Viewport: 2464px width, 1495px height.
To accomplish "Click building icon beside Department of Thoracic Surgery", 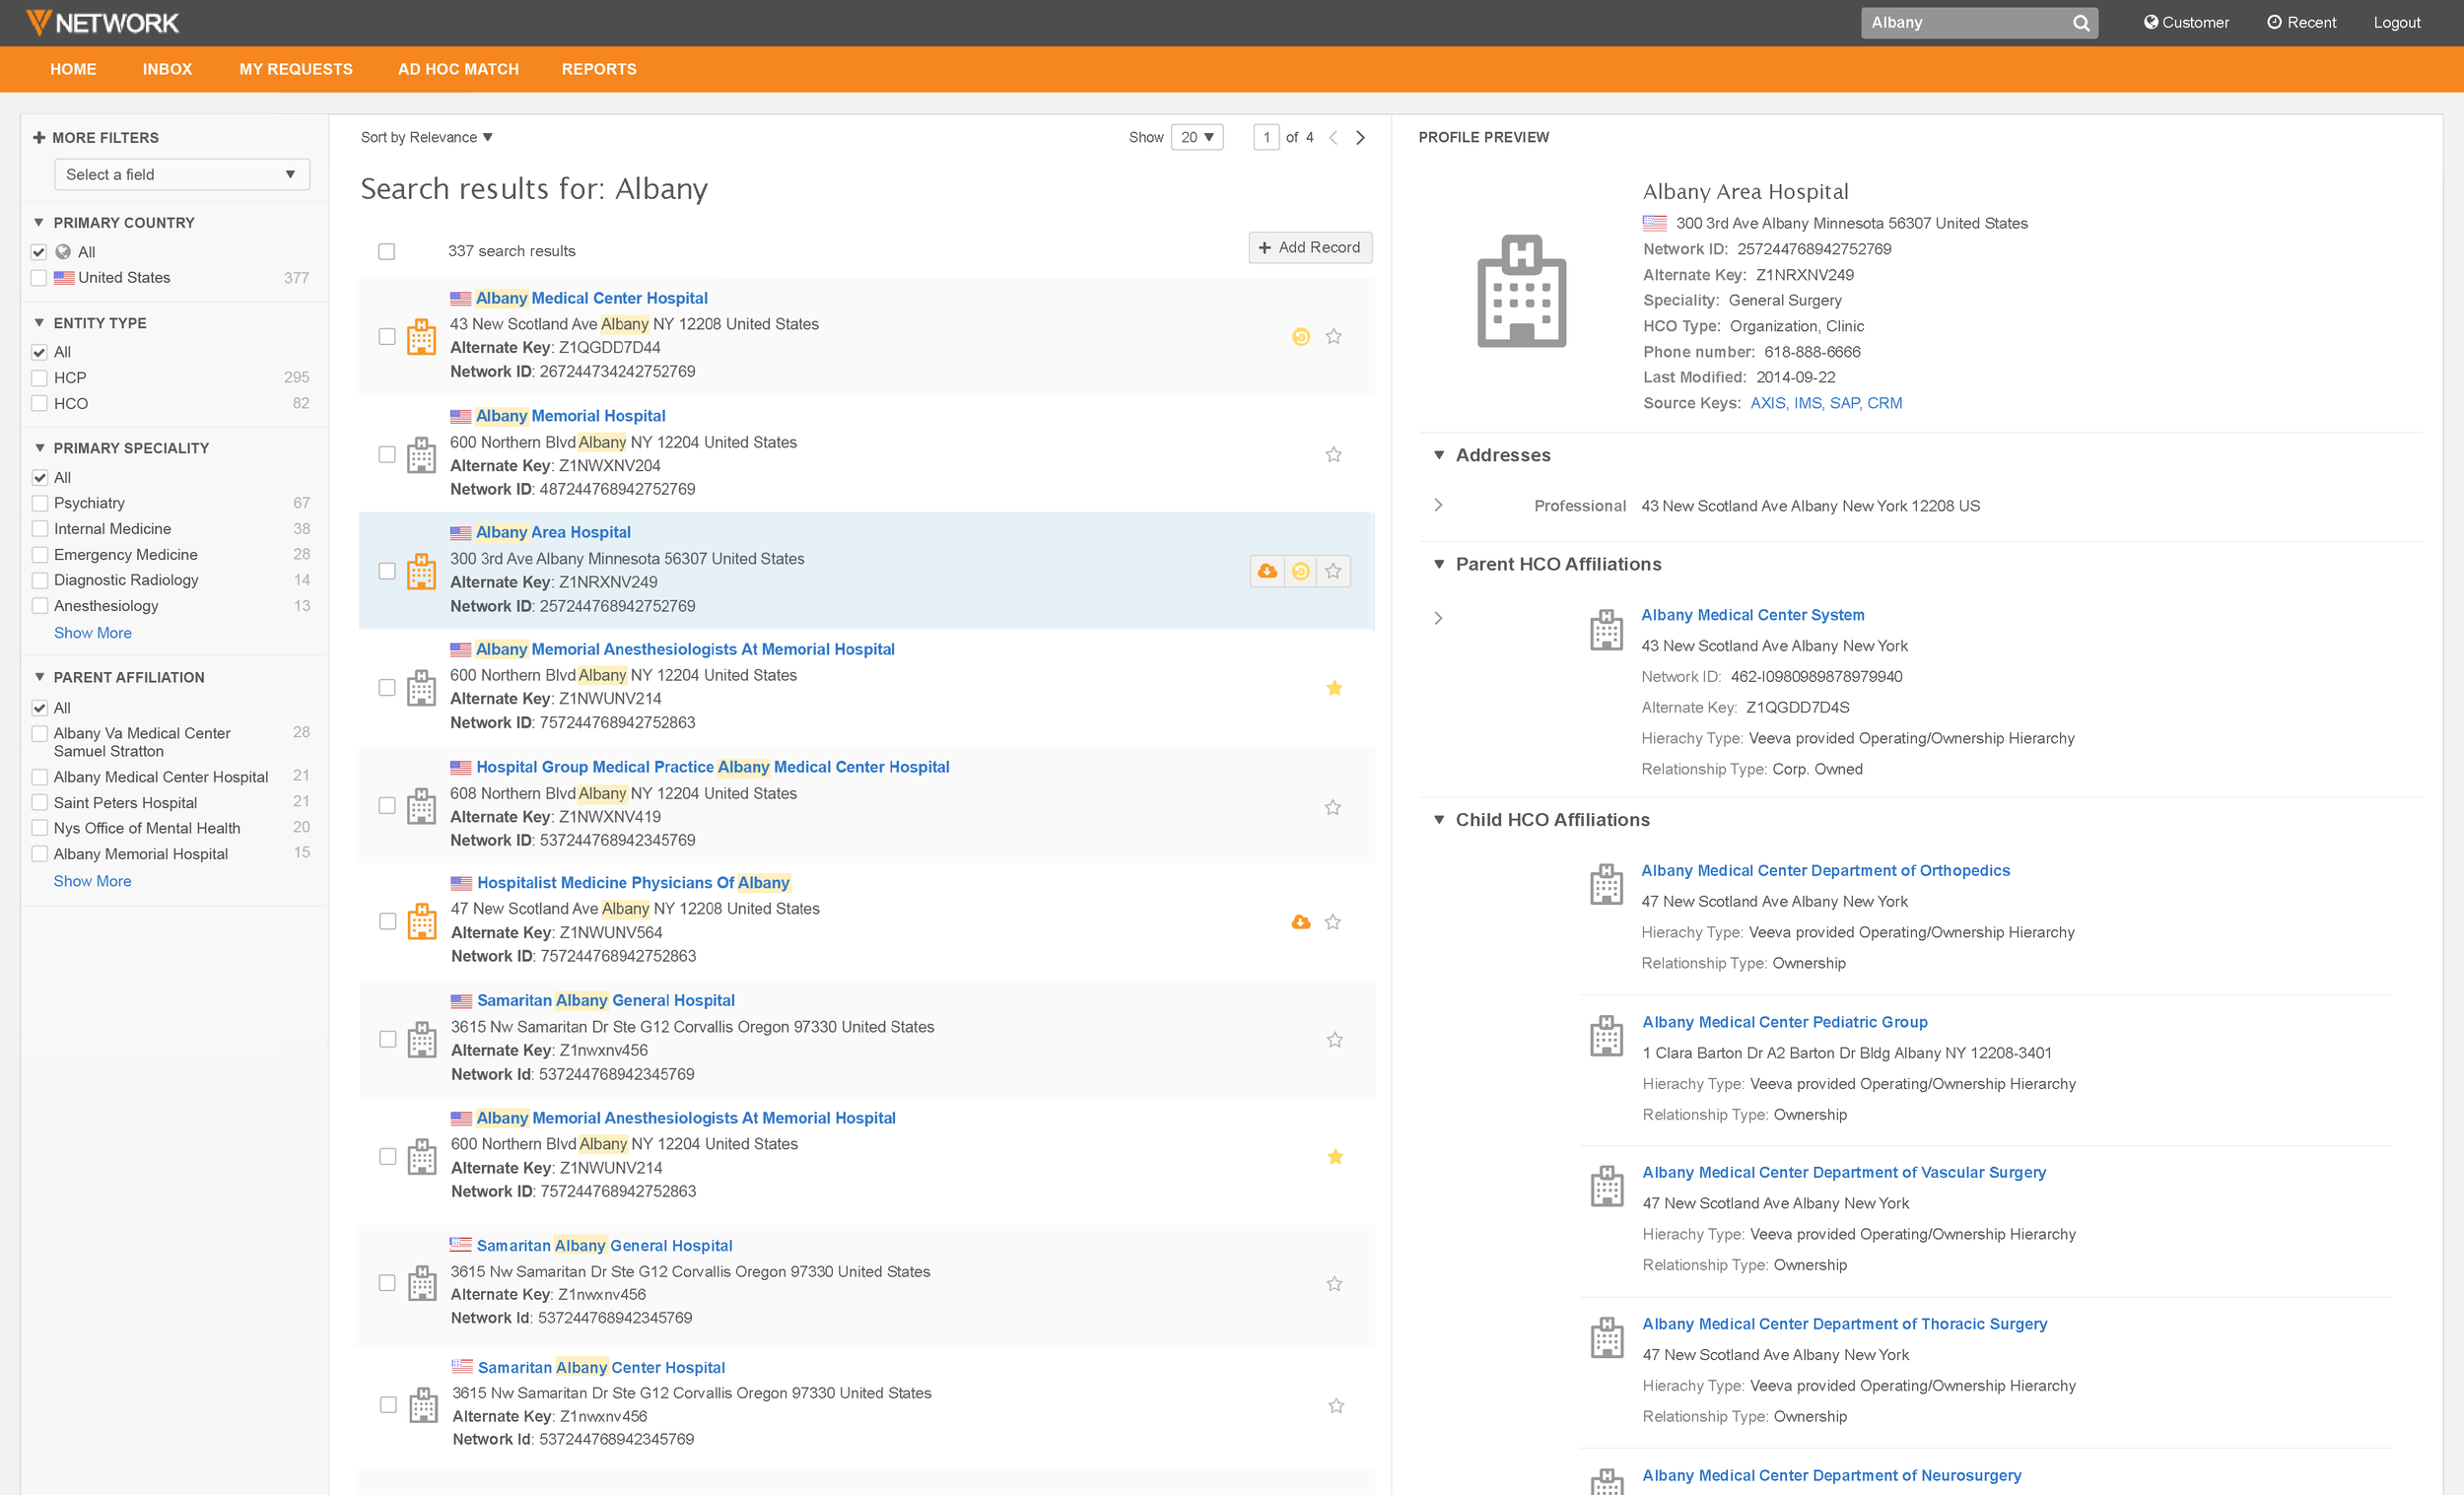I will [1606, 1338].
